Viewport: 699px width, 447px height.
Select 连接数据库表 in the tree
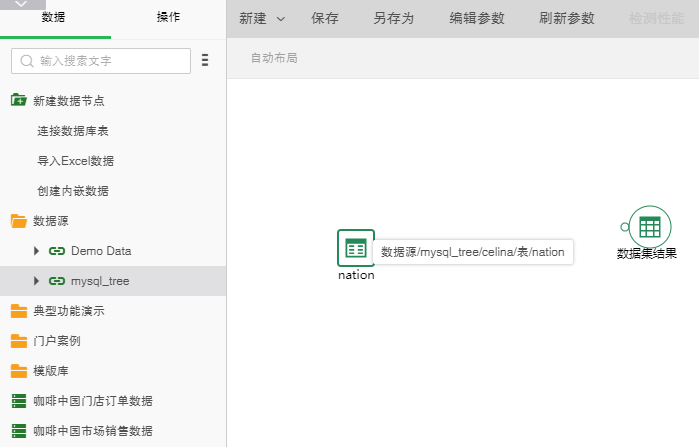pyautogui.click(x=73, y=130)
